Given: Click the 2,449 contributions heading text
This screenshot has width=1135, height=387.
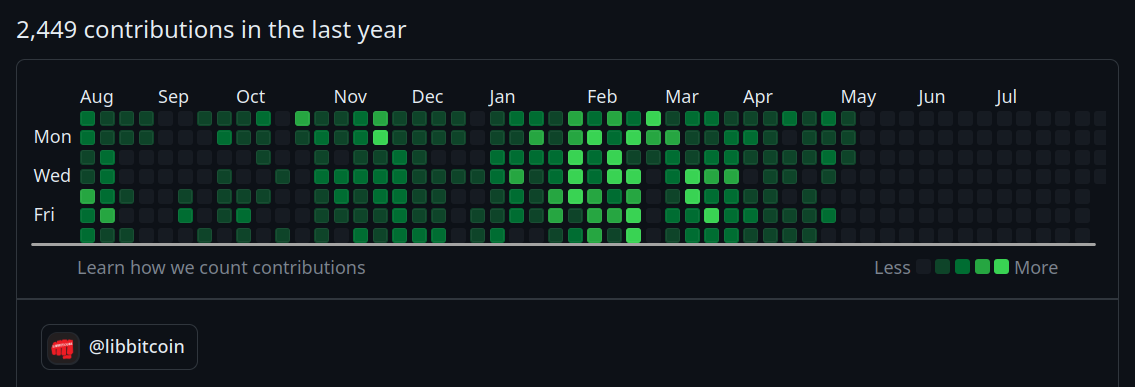Looking at the screenshot, I should coord(211,30).
